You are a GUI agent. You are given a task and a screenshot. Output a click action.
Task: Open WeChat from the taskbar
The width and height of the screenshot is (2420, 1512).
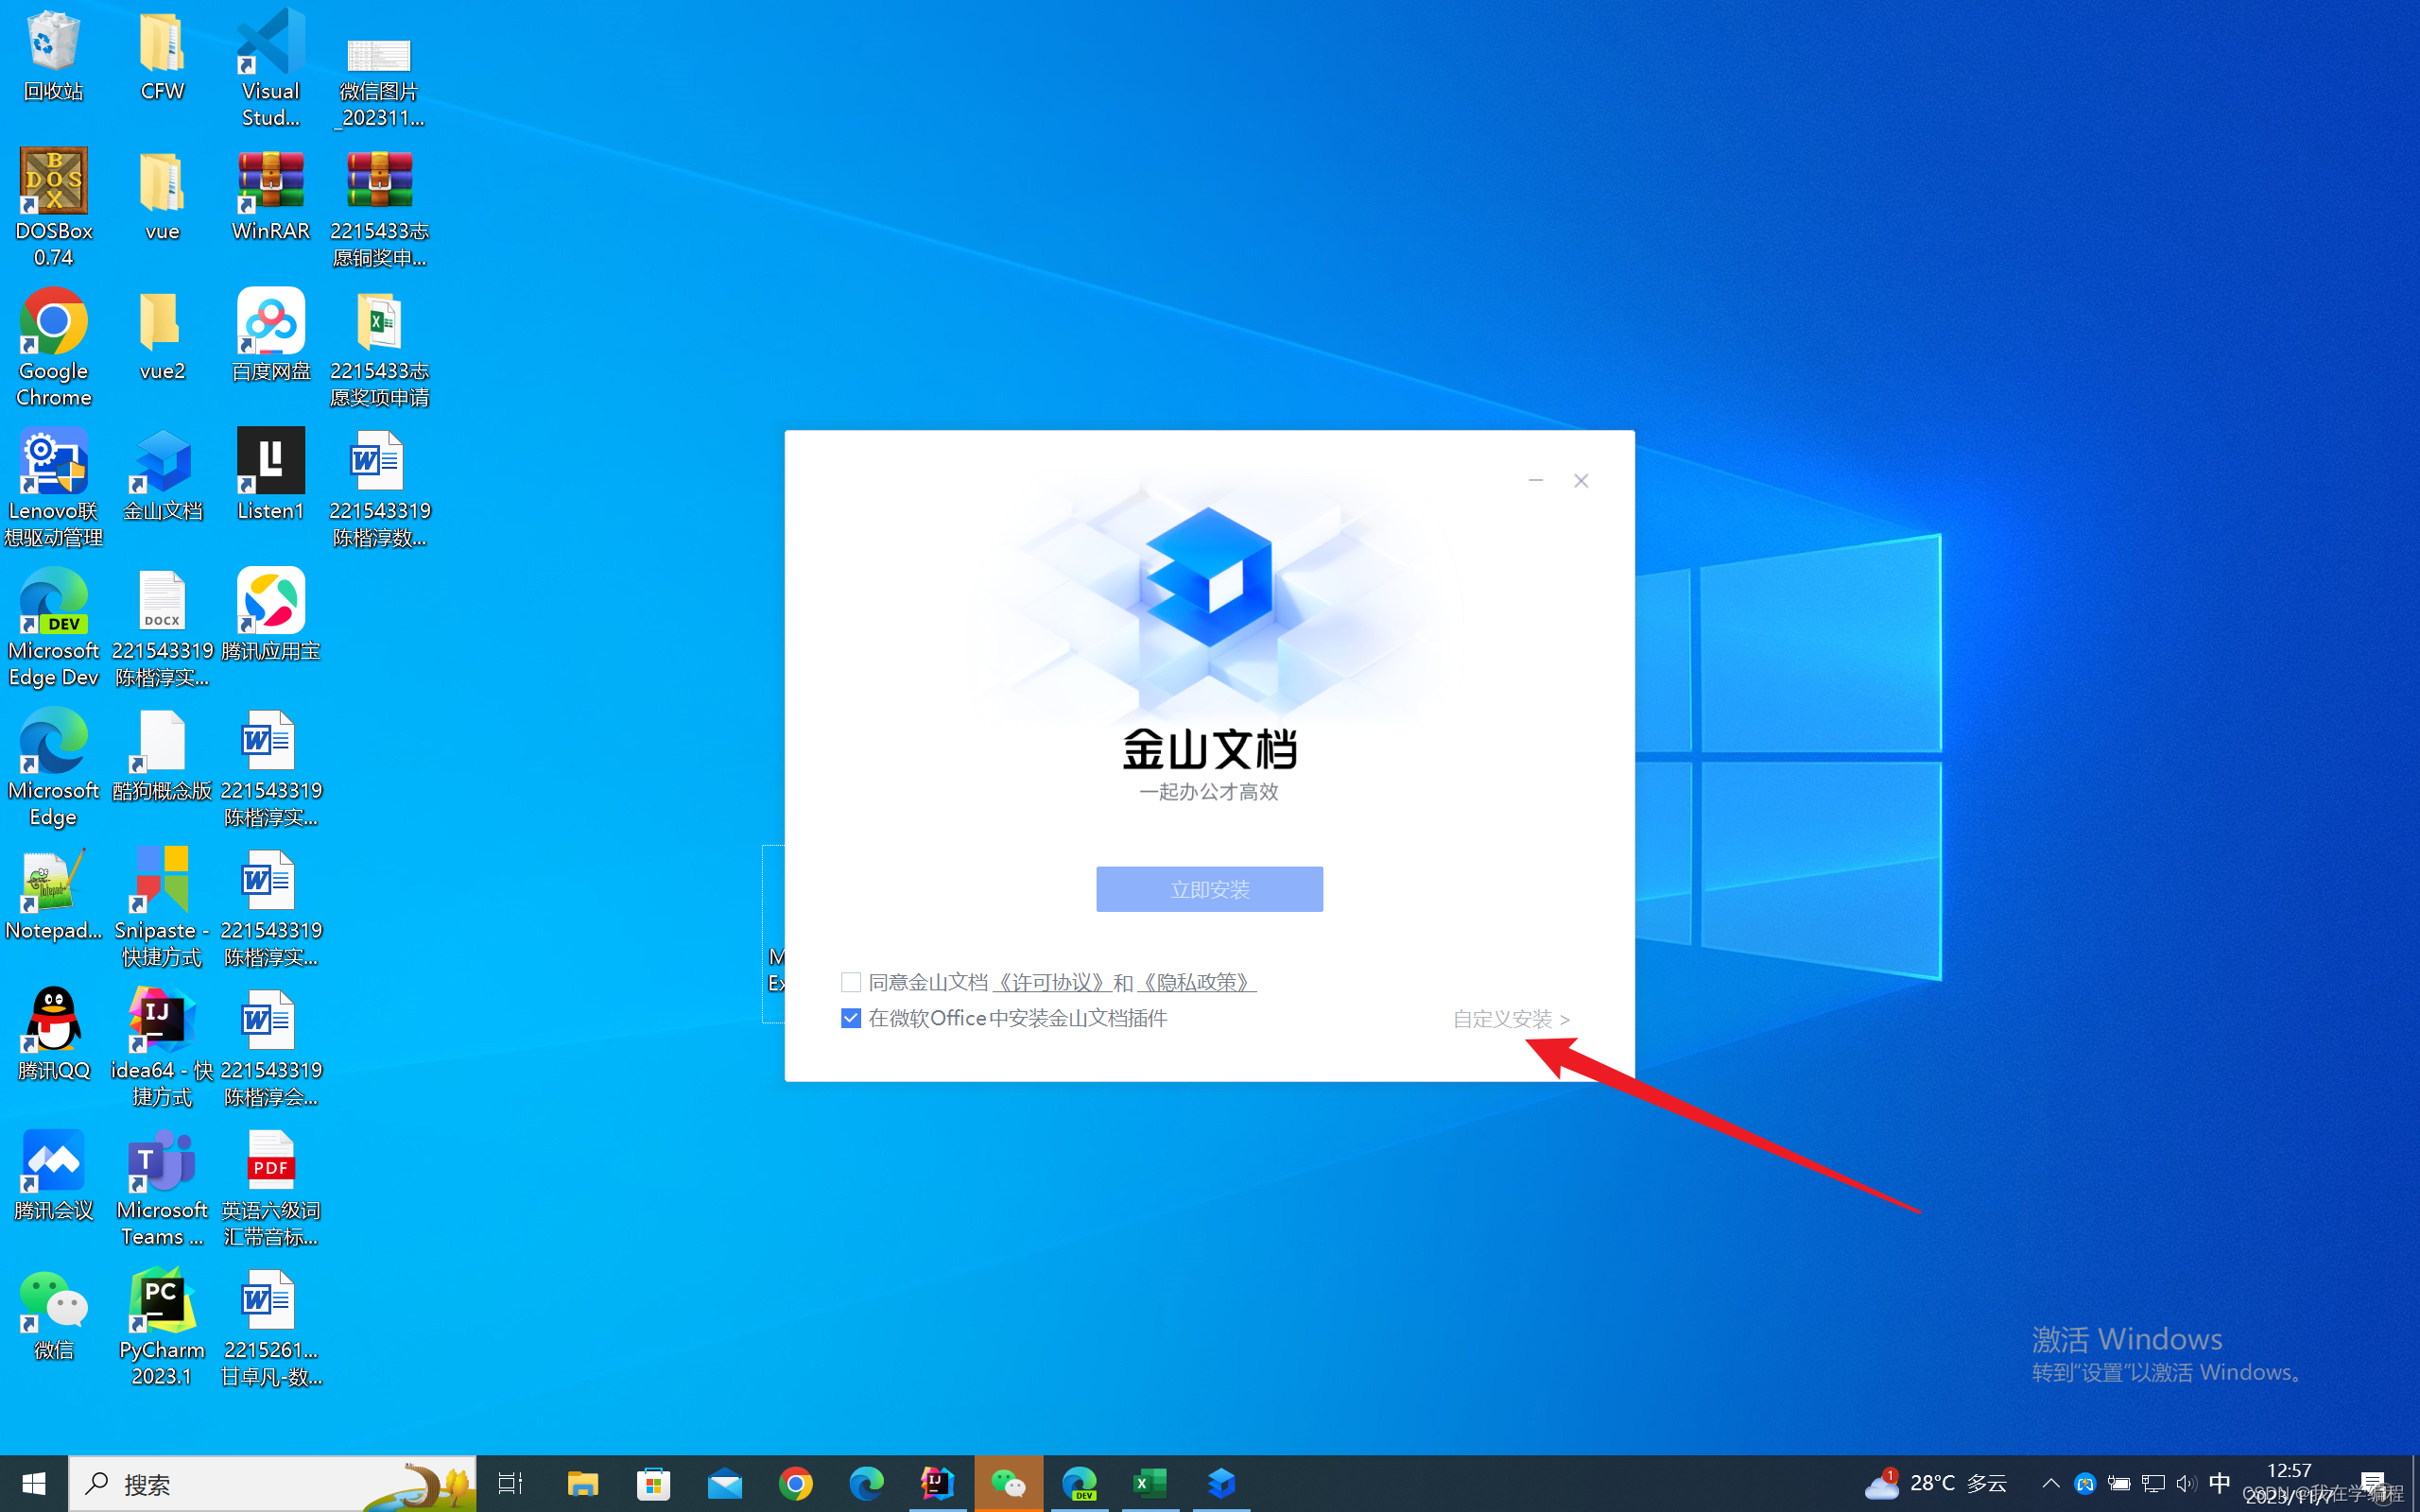point(1008,1484)
